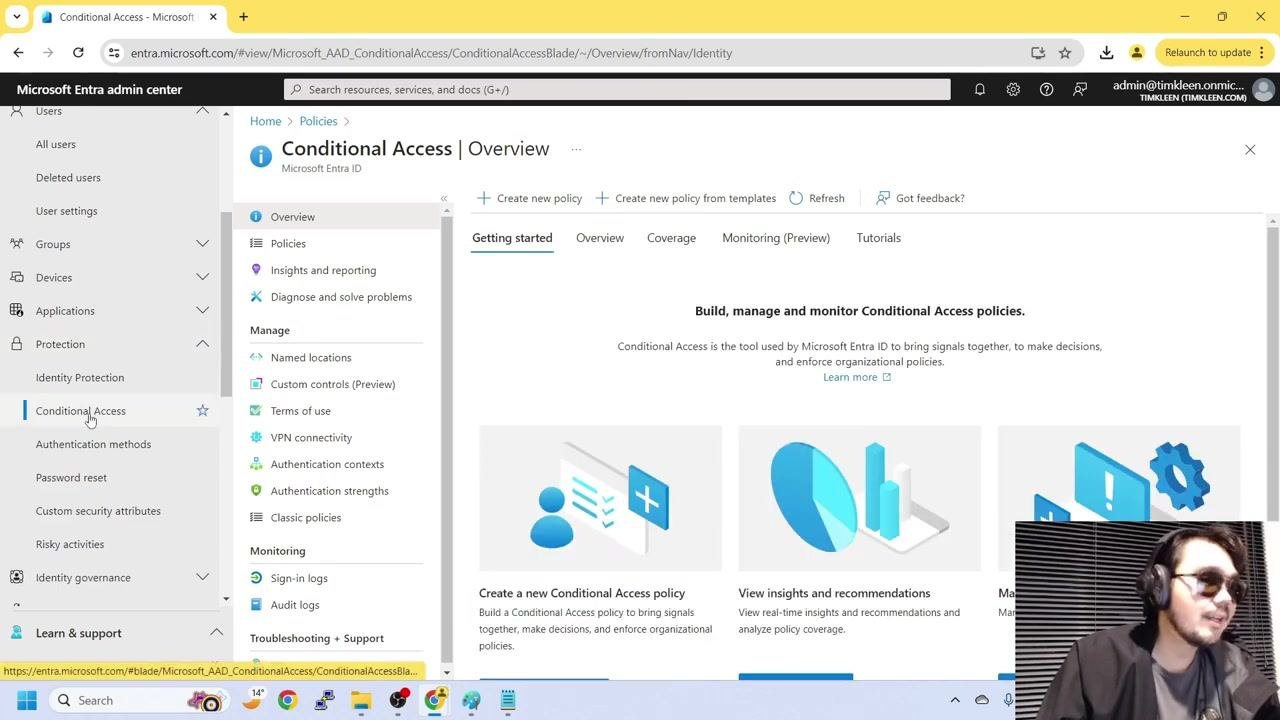The width and height of the screenshot is (1280, 720).
Task: Click the Got feedback person icon
Action: coord(883,198)
